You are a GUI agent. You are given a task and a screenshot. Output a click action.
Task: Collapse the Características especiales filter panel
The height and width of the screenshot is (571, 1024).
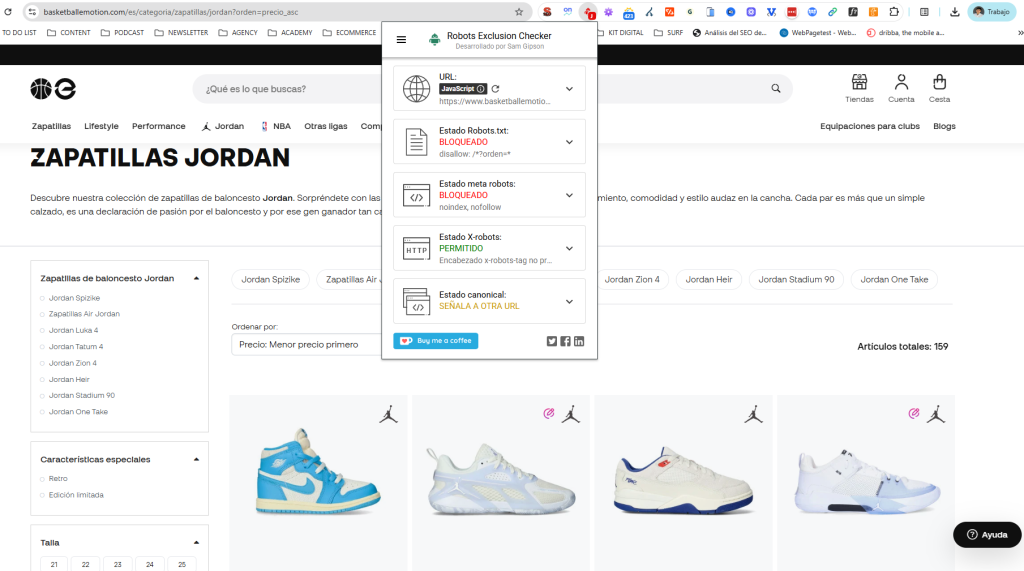click(196, 460)
